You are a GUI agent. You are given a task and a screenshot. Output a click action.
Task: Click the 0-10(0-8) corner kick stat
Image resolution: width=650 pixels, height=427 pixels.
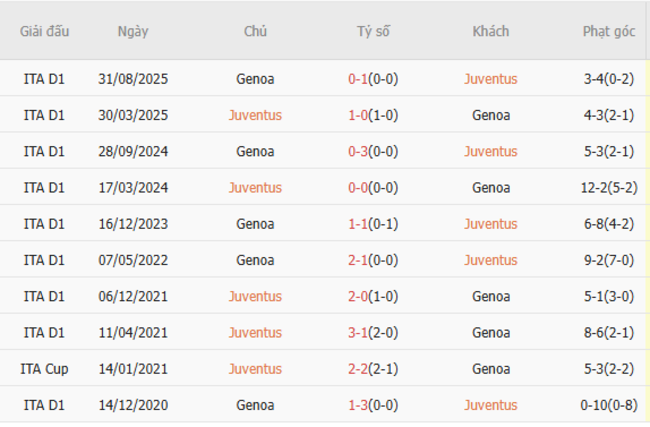609,405
